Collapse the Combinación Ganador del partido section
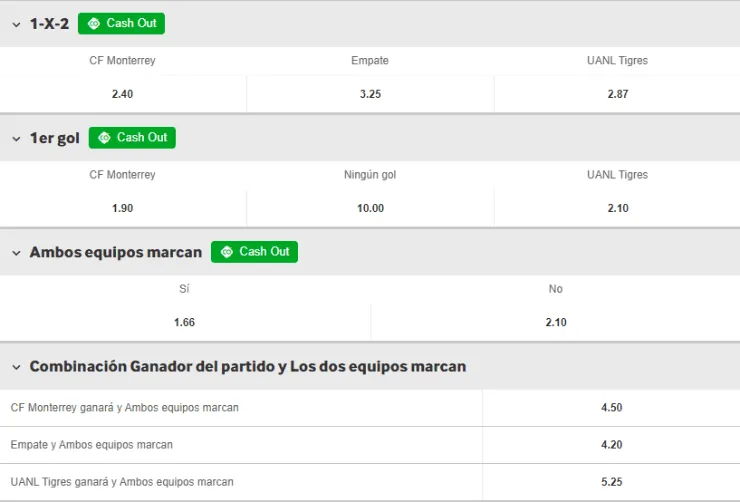Viewport: 740px width, 502px height. [x=16, y=367]
